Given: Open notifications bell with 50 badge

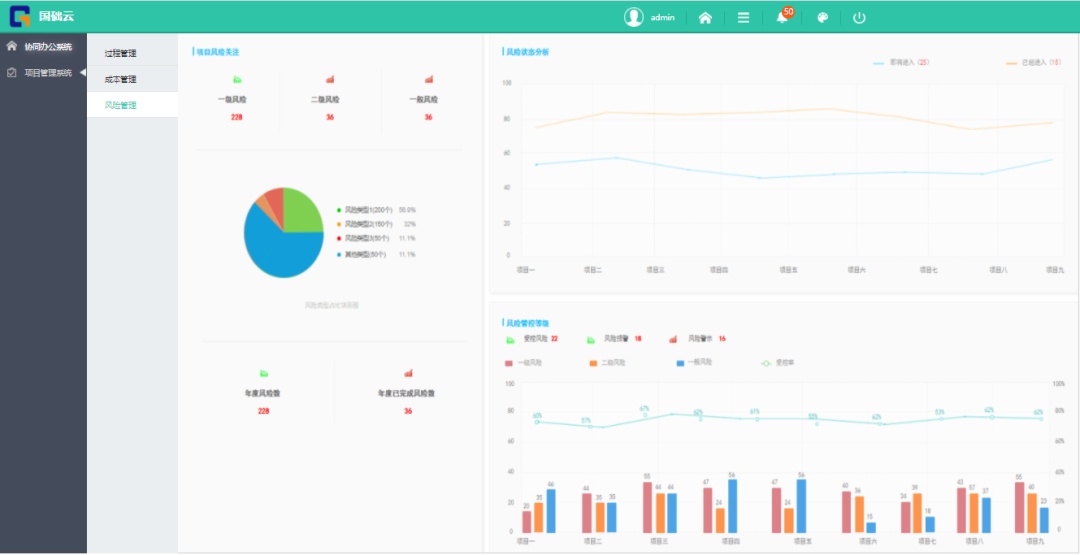Looking at the screenshot, I should tap(782, 17).
